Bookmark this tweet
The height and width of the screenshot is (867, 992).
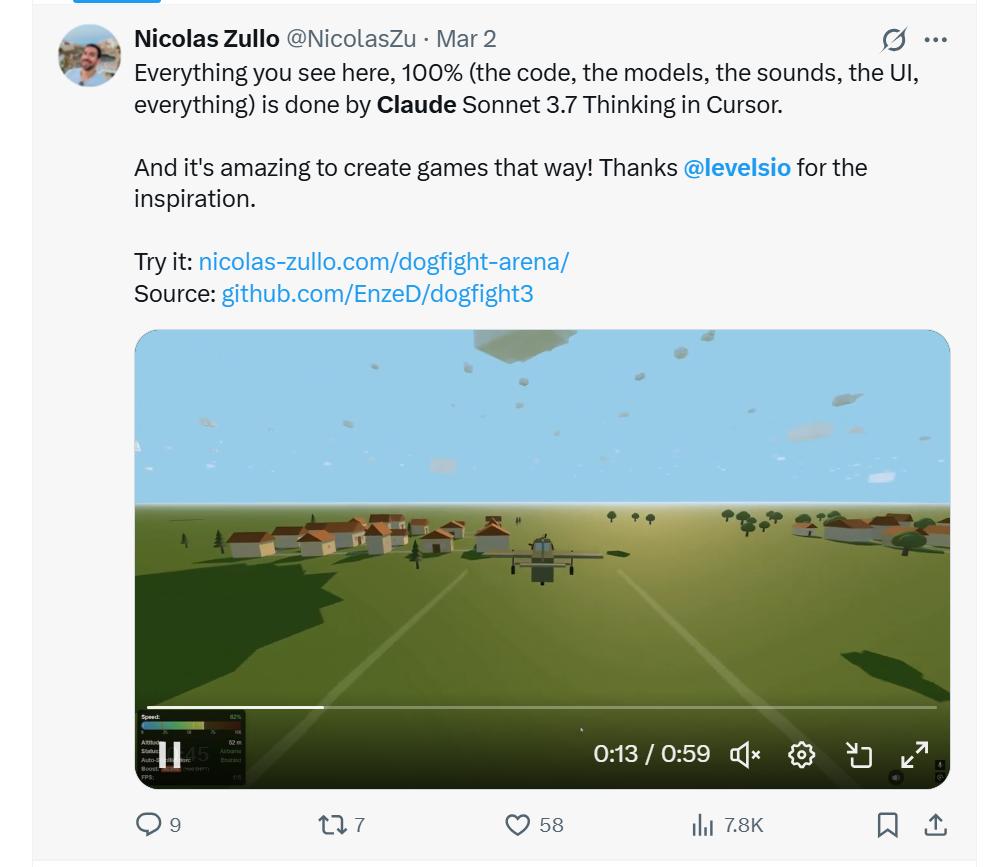[887, 825]
